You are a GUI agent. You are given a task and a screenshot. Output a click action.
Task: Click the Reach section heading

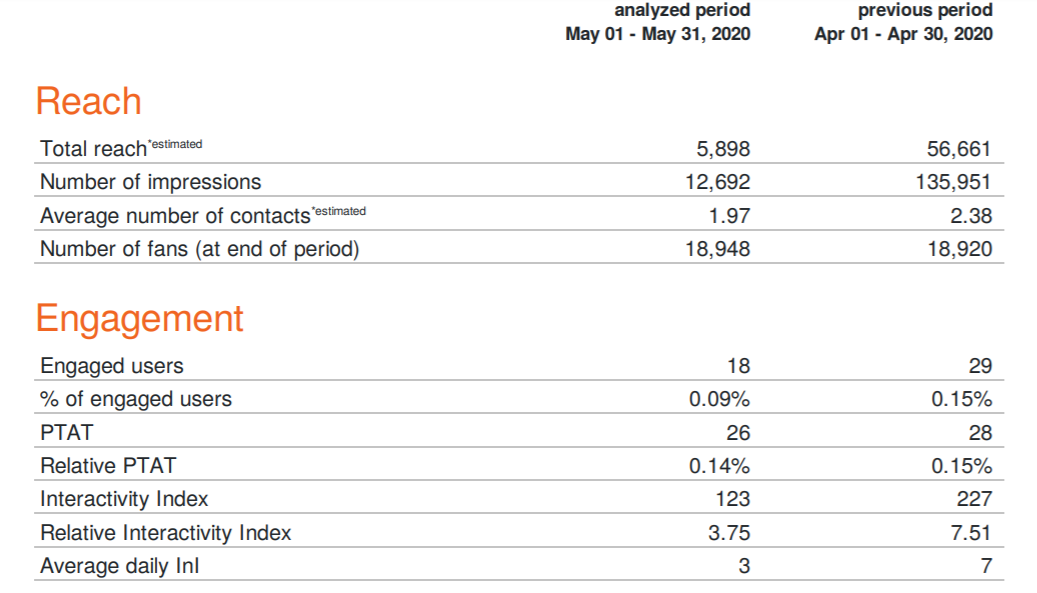[x=88, y=102]
